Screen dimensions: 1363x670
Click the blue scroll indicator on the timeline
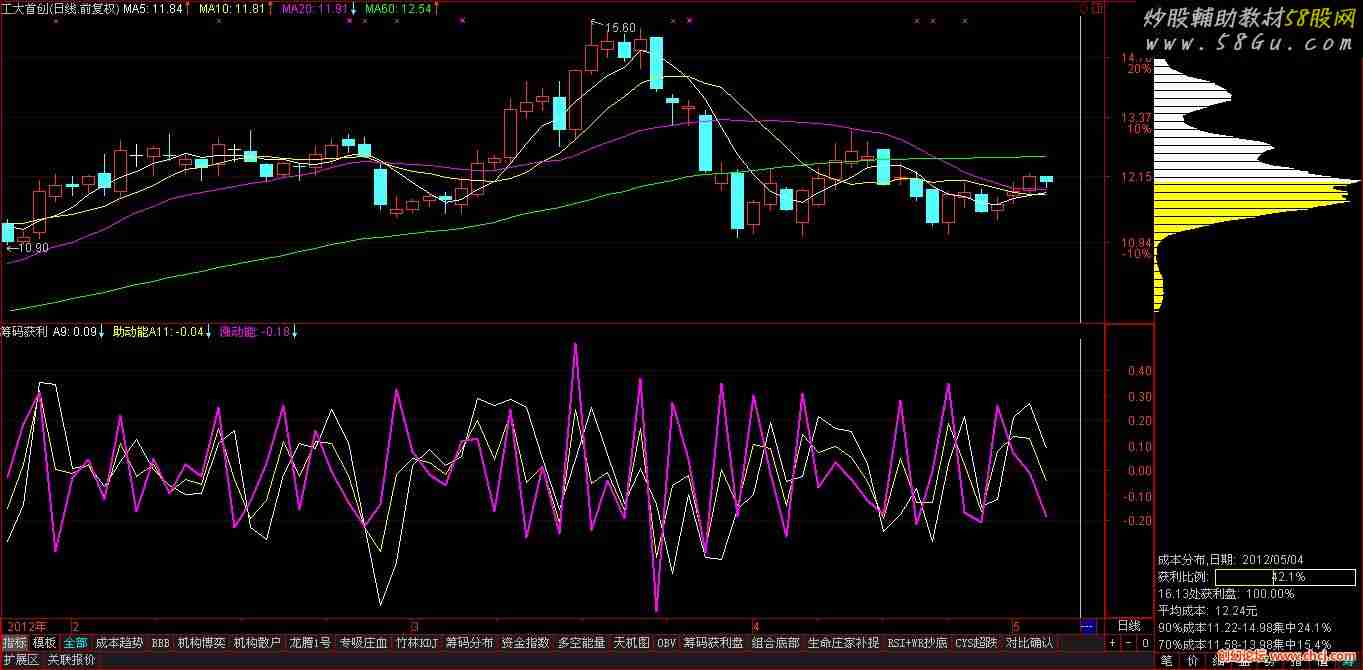coord(1088,626)
